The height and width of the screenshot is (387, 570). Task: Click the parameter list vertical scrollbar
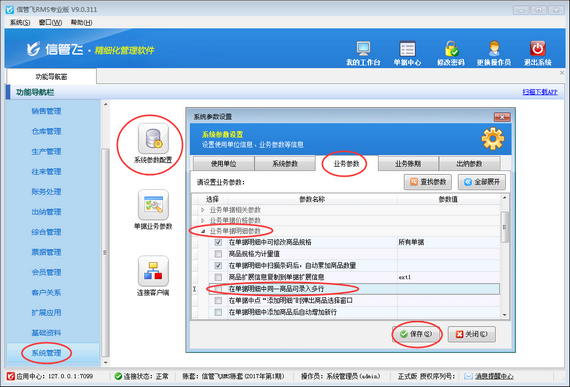click(505, 257)
